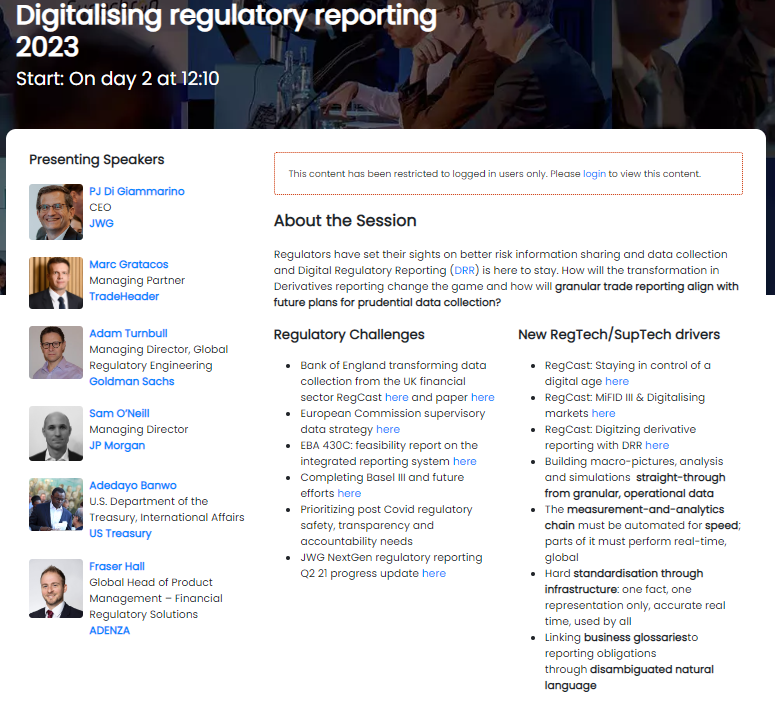Open Sam O'Neill speaker profile
775x707 pixels.
tap(119, 413)
